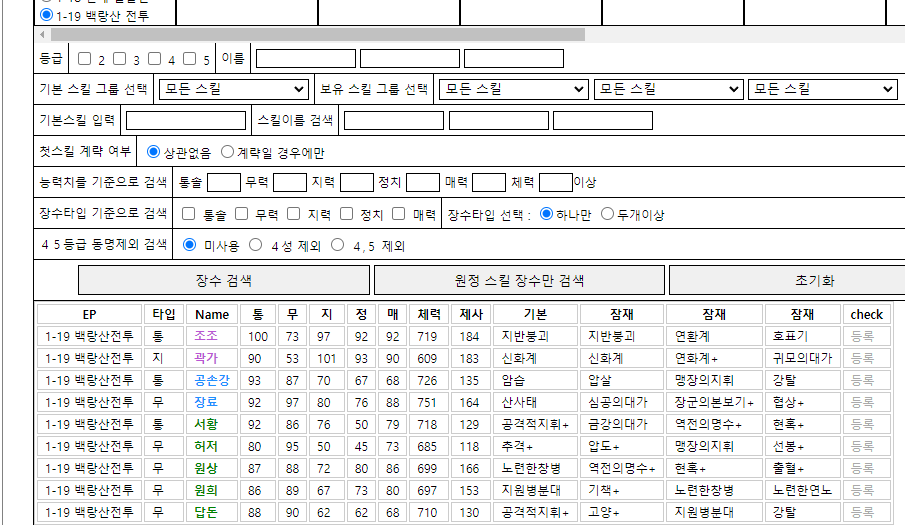Open general 조조 name link
The width and height of the screenshot is (905, 525).
click(206, 336)
